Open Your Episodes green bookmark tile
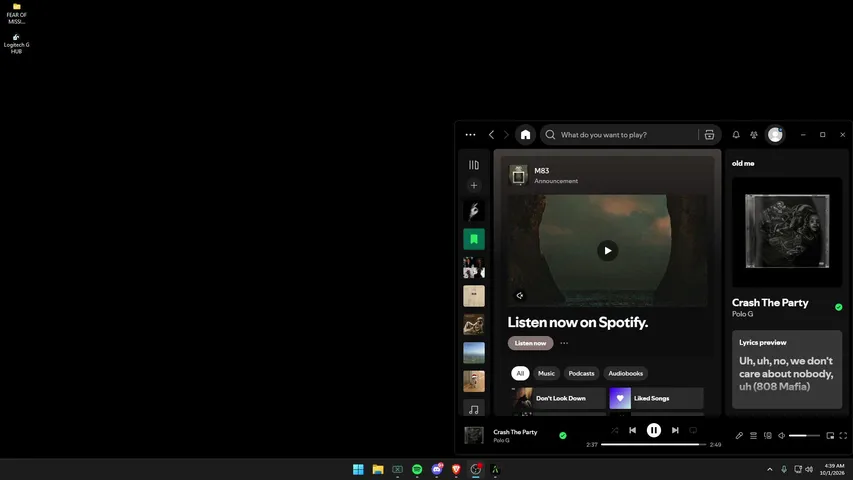853x480 pixels. coord(474,239)
